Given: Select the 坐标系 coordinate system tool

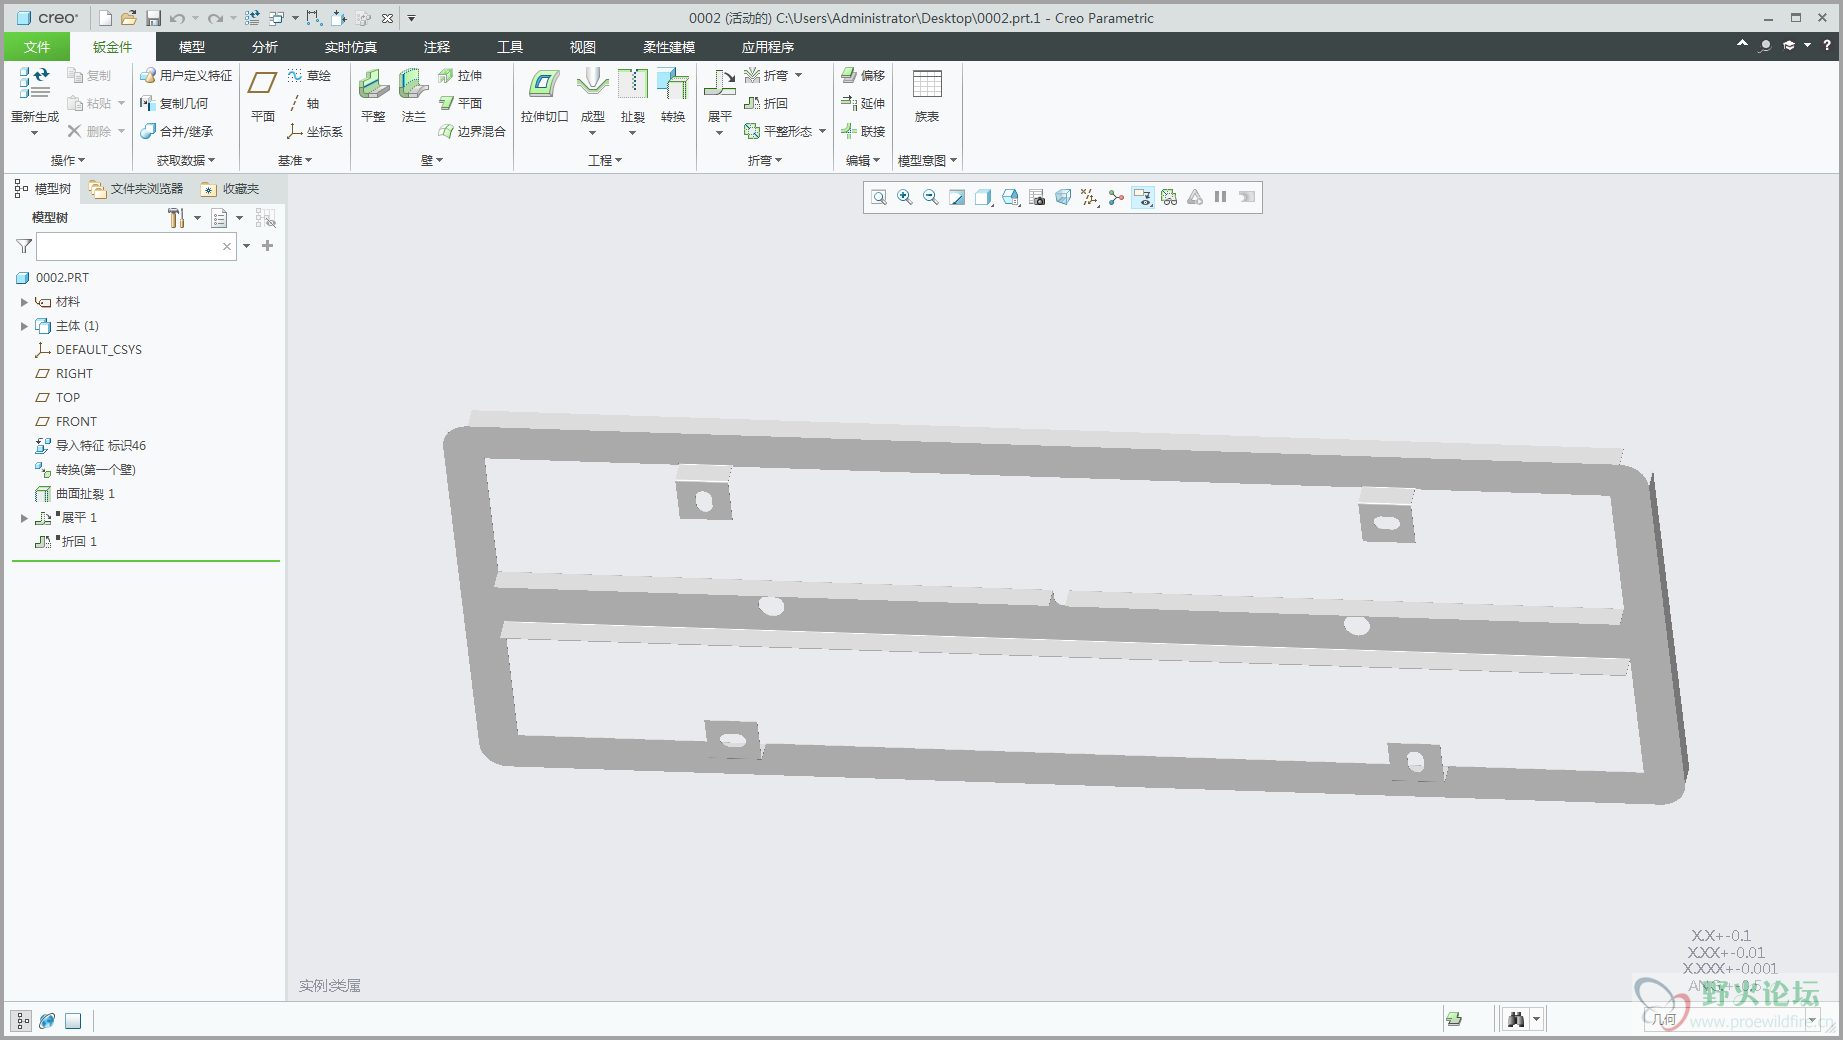Looking at the screenshot, I should click(x=315, y=132).
